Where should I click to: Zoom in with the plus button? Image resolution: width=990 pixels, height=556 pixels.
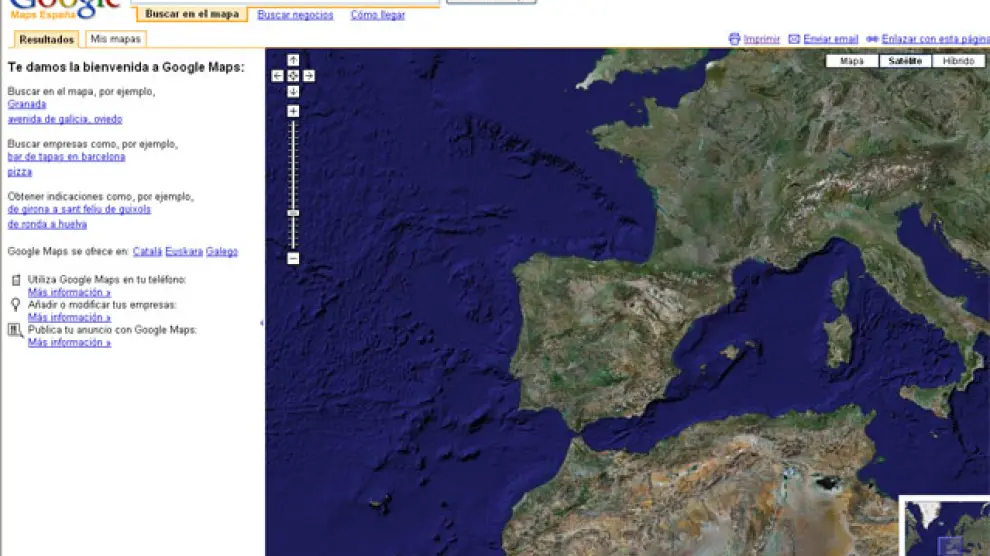coord(293,111)
